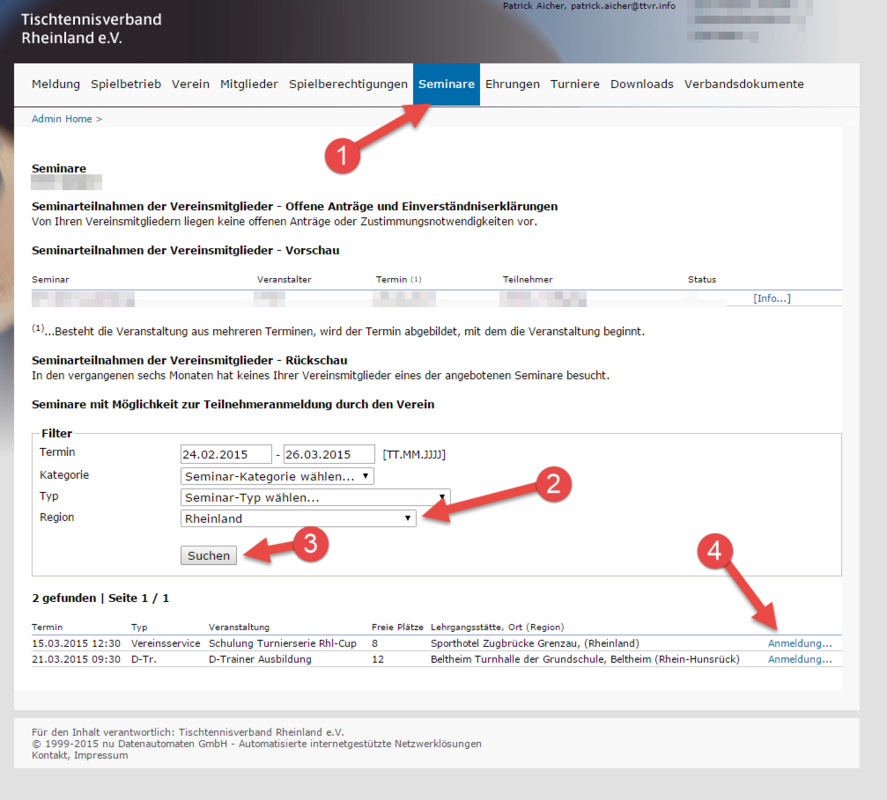
Task: Switch to the Verein section
Action: pyautogui.click(x=190, y=84)
